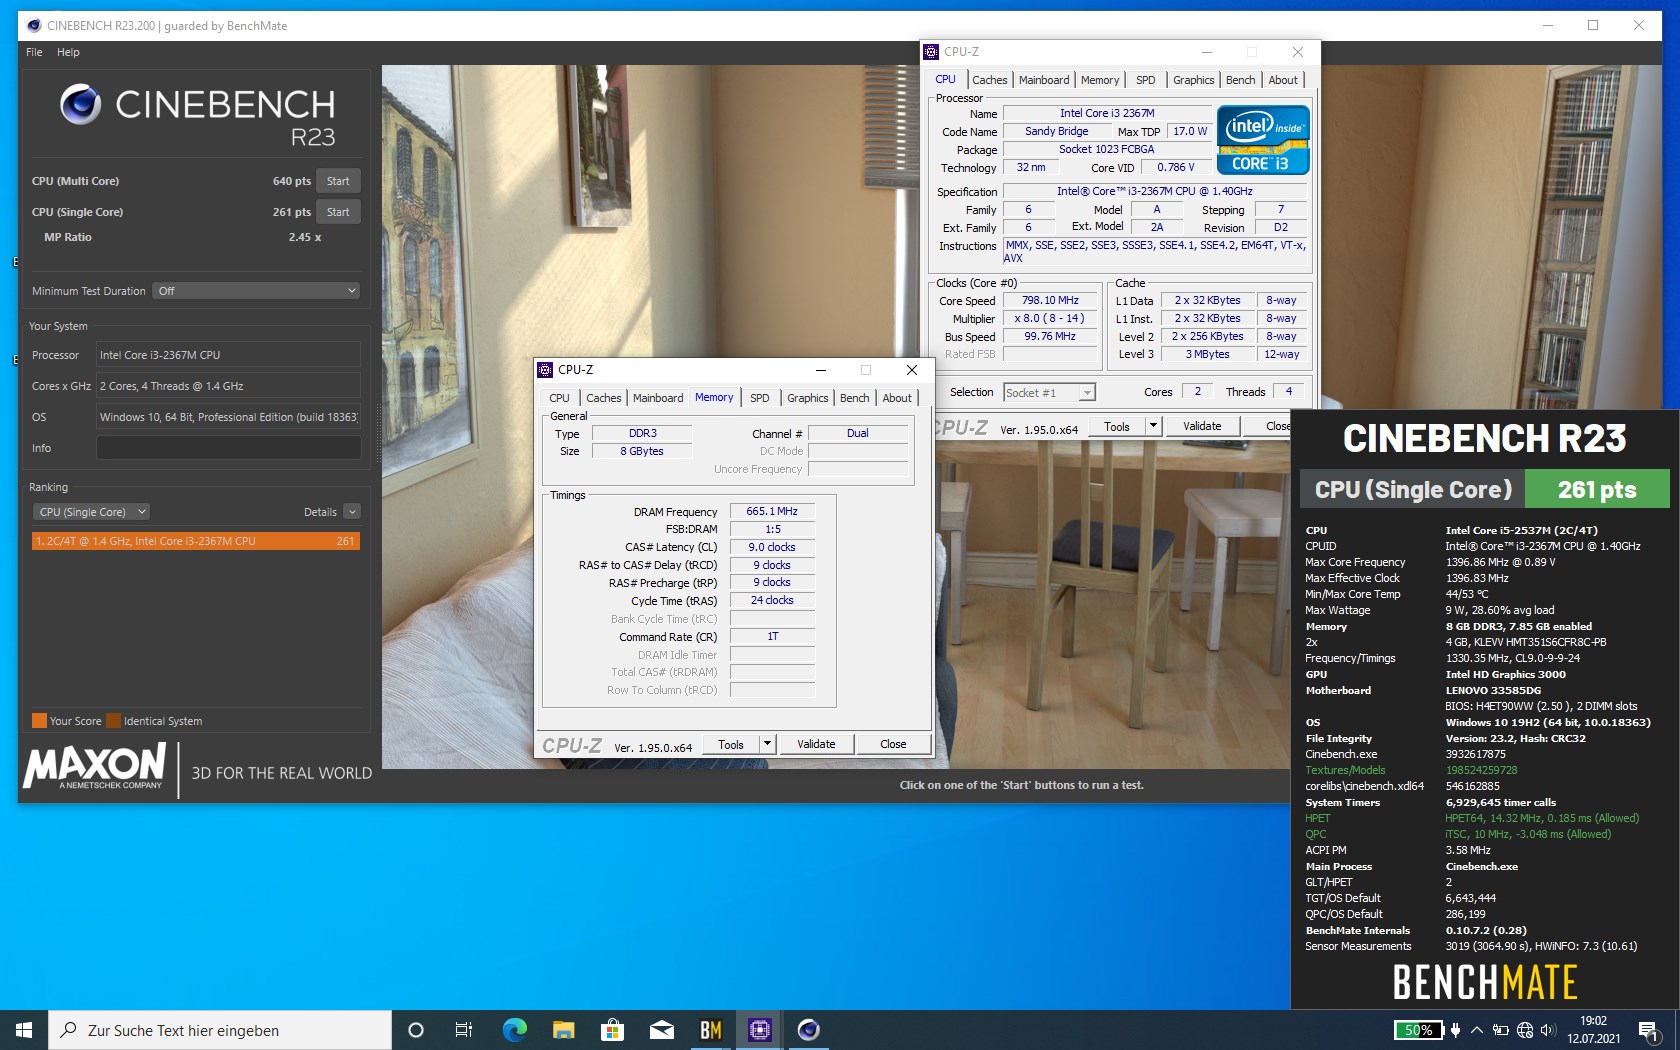Switch to Caches tab in back CPU-Z window
1680x1050 pixels.
tap(990, 80)
